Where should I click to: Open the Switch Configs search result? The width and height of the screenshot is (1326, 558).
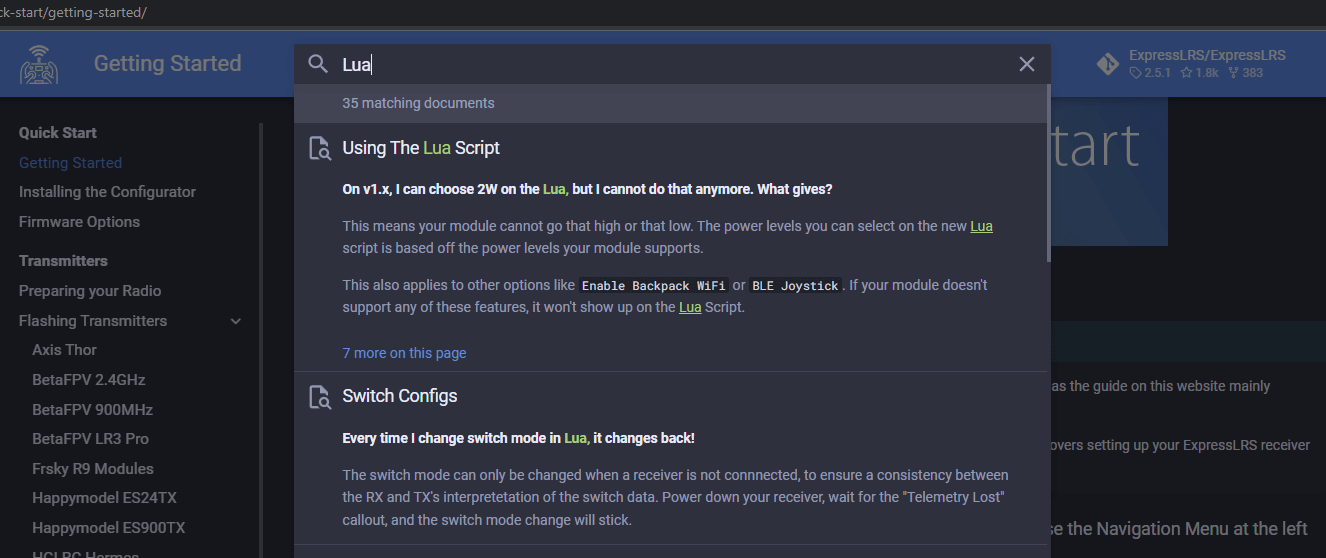(x=400, y=396)
